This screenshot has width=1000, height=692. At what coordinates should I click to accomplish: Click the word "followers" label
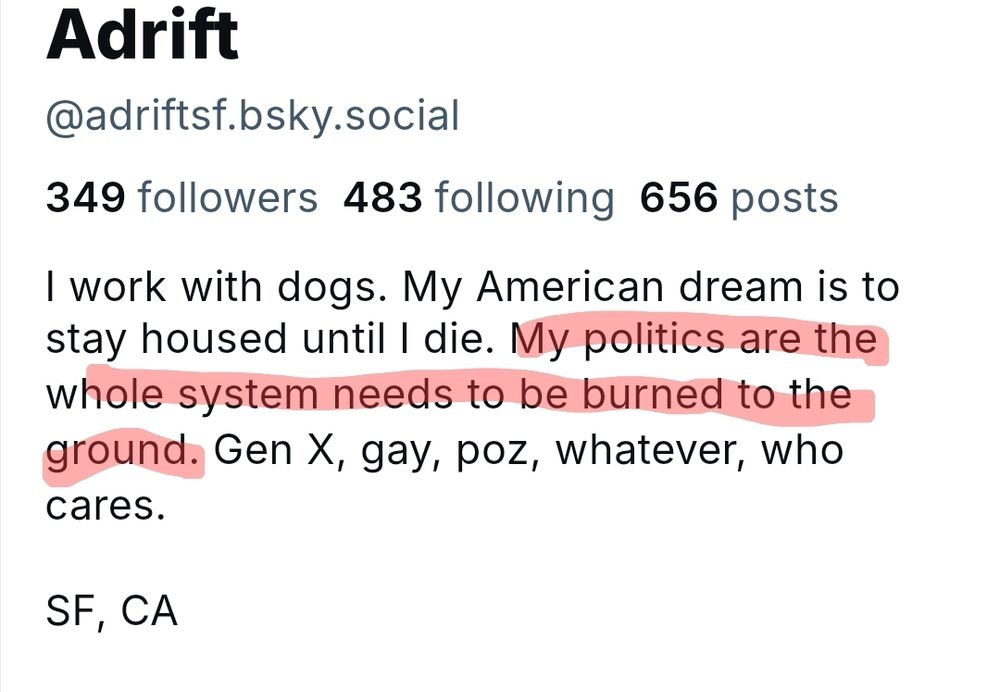tap(227, 197)
